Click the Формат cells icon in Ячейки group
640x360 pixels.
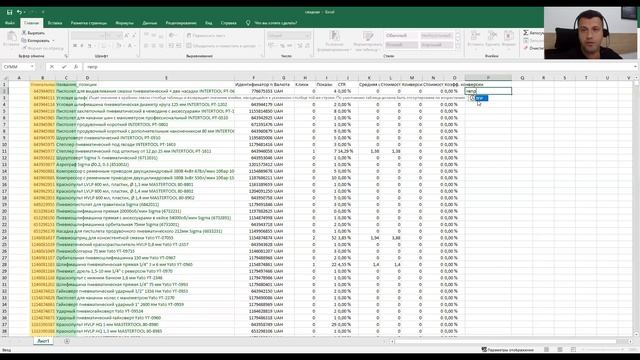tap(509, 37)
